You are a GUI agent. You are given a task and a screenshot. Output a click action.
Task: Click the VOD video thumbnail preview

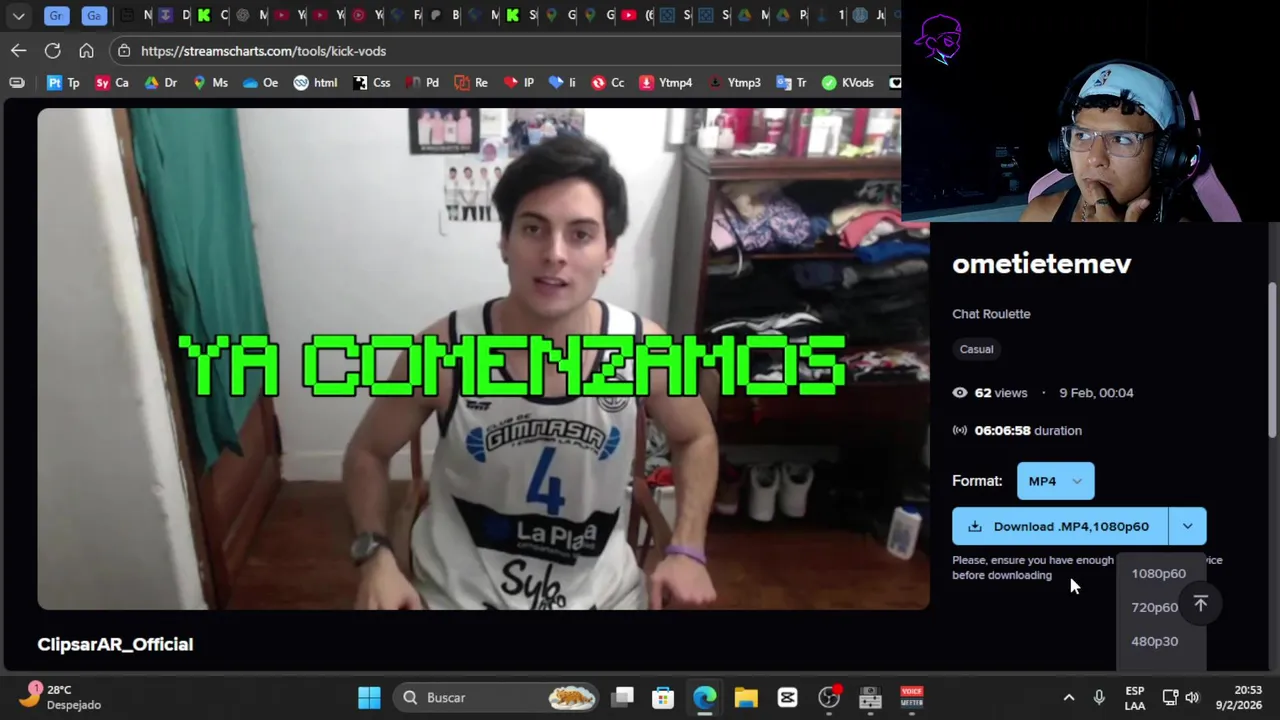point(483,359)
